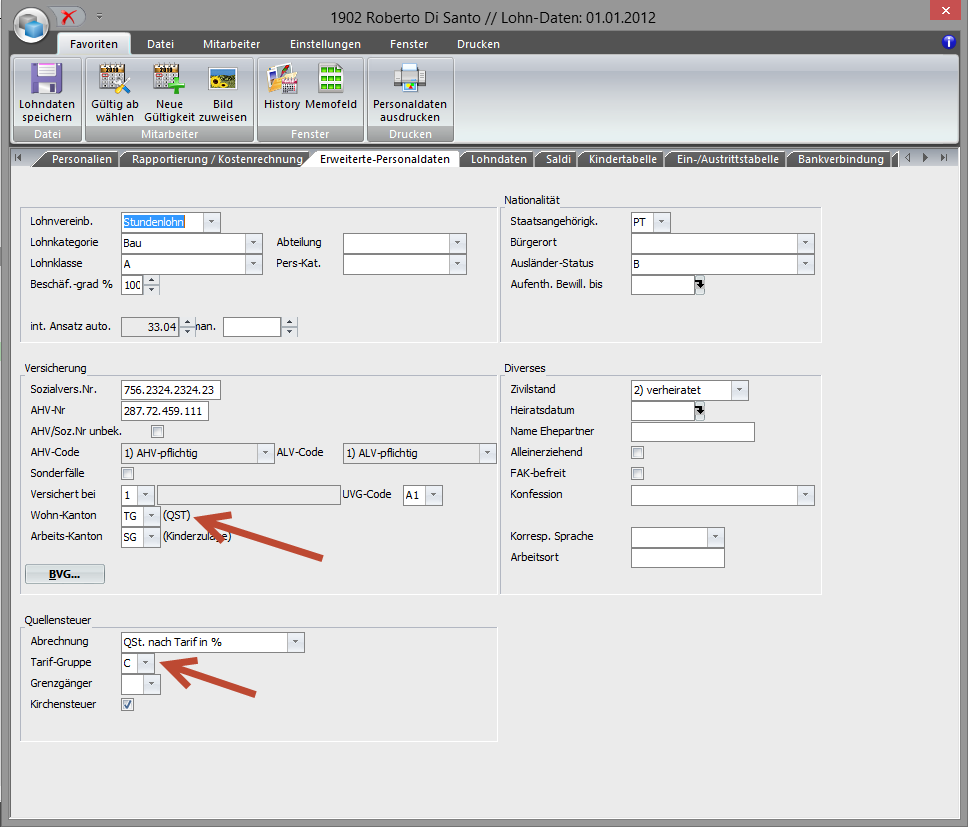
Task: Open the Kindertabelle tab
Action: (x=622, y=159)
